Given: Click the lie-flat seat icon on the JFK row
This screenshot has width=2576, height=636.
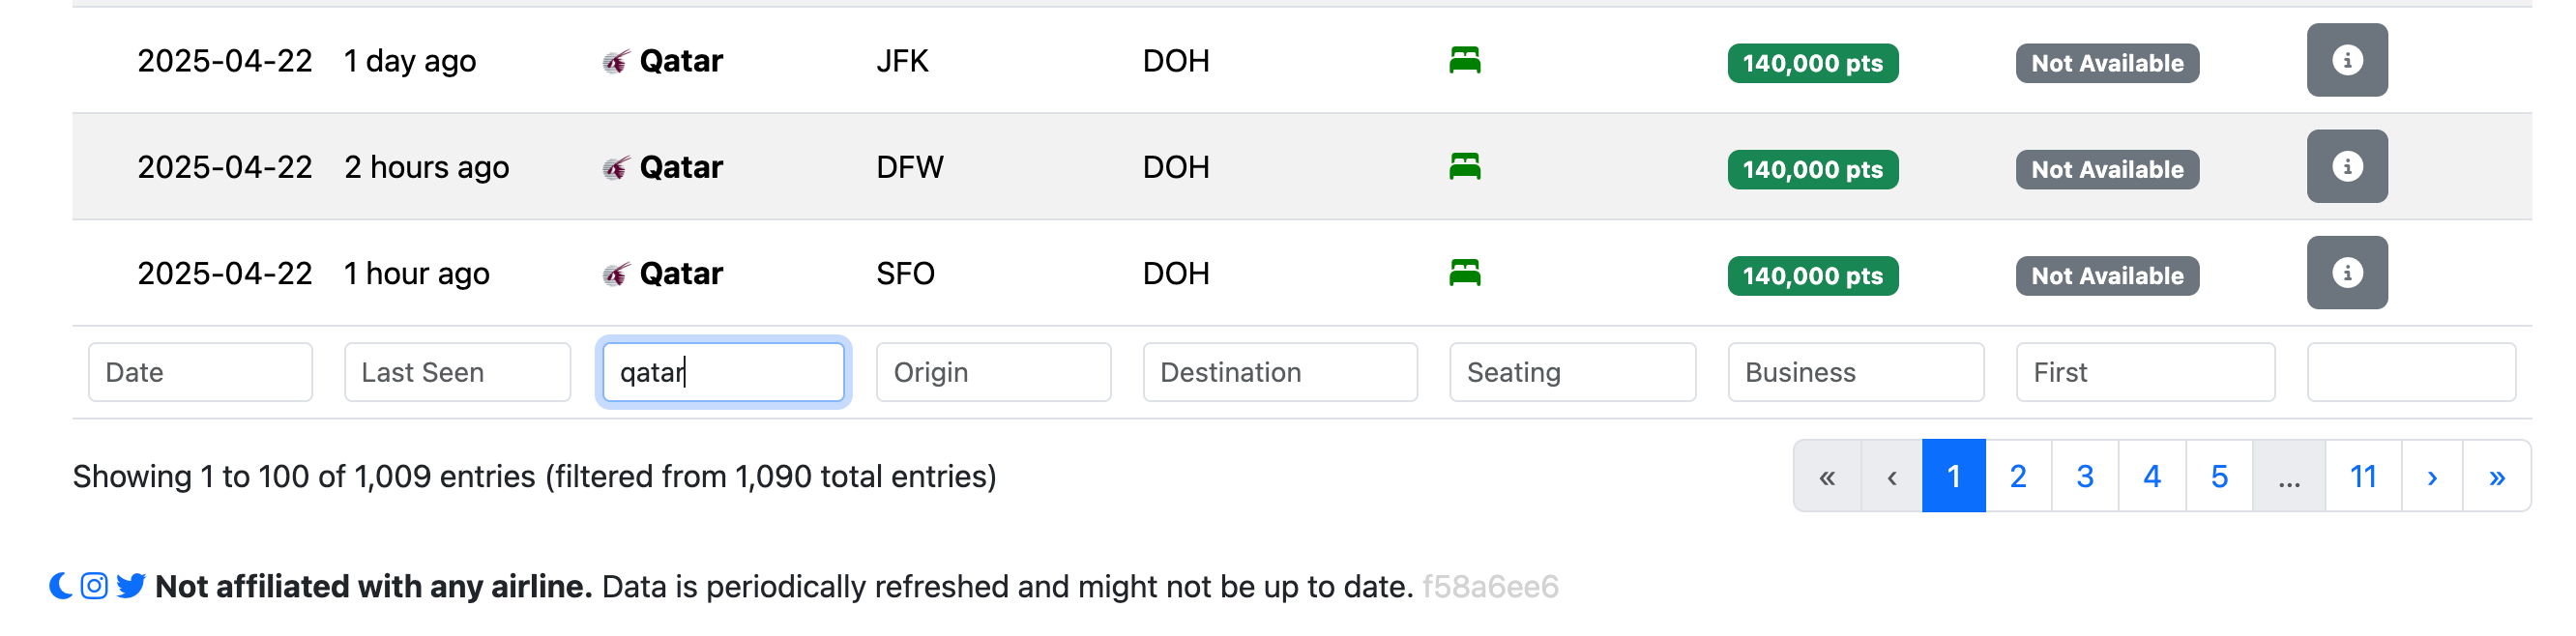Looking at the screenshot, I should point(1465,60).
